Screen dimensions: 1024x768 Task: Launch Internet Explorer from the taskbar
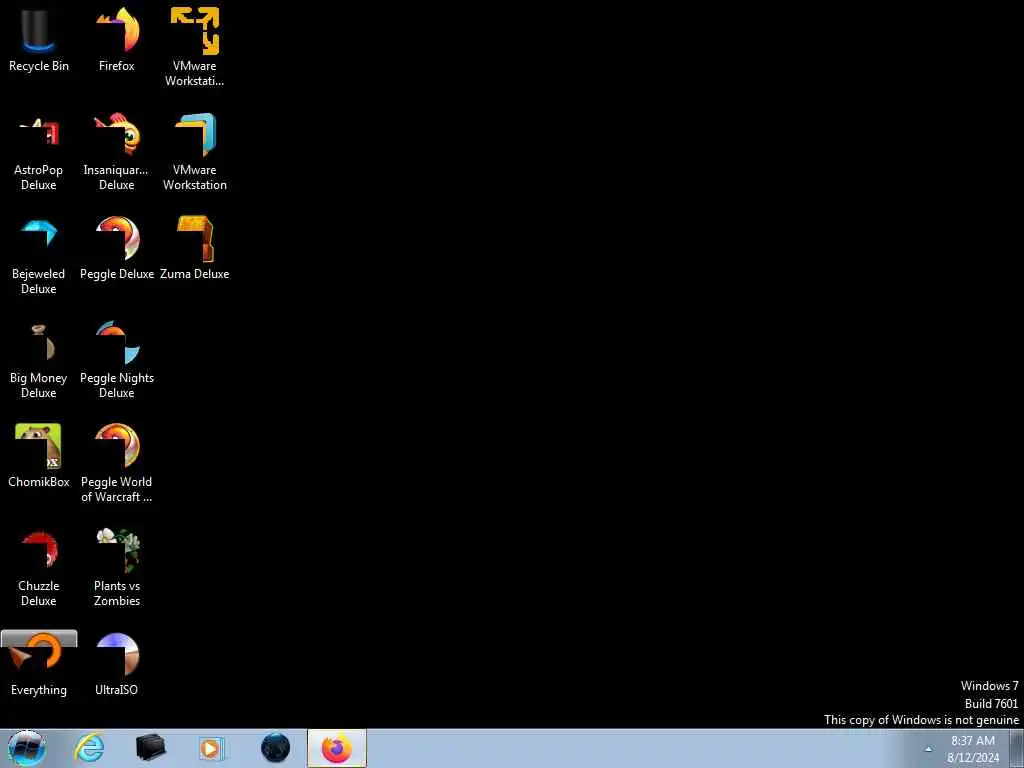point(89,748)
